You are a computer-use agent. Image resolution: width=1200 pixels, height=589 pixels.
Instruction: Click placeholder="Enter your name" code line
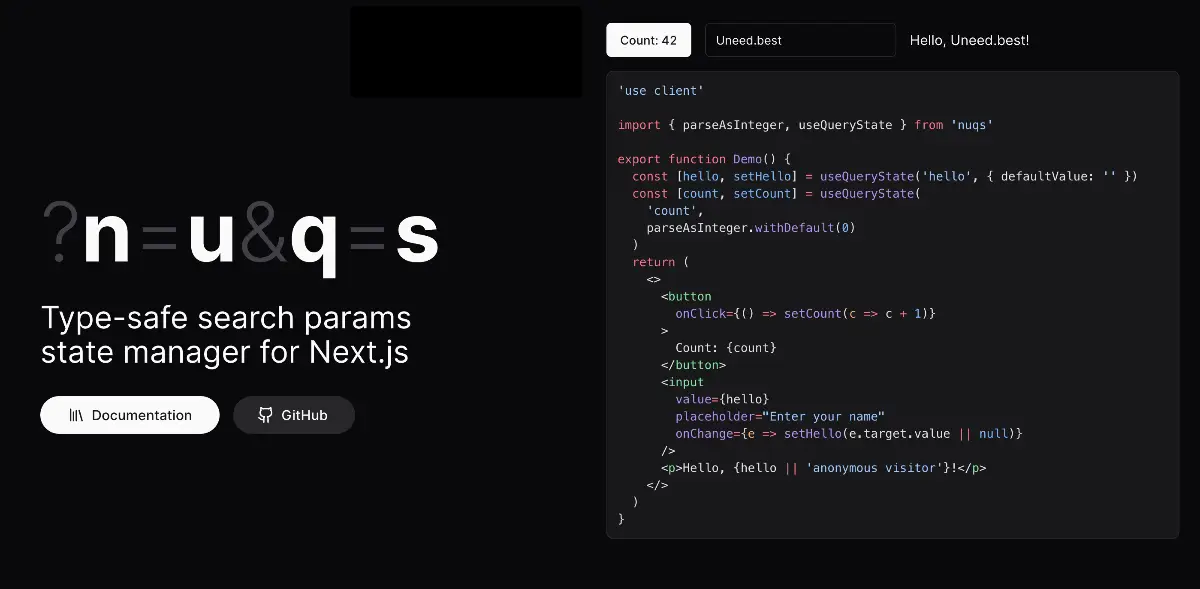[780, 416]
